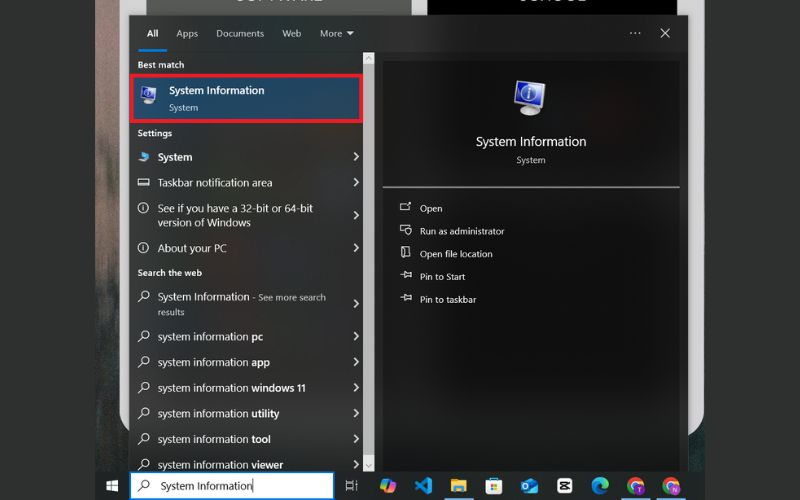800x500 pixels.
Task: Expand chevron for Taskbar notification area
Action: [x=356, y=182]
